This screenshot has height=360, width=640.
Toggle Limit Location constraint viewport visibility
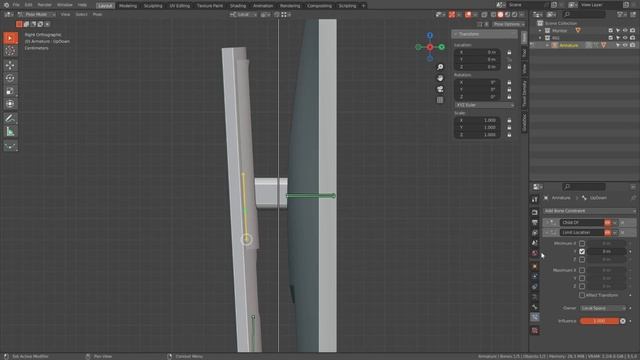tap(608, 232)
